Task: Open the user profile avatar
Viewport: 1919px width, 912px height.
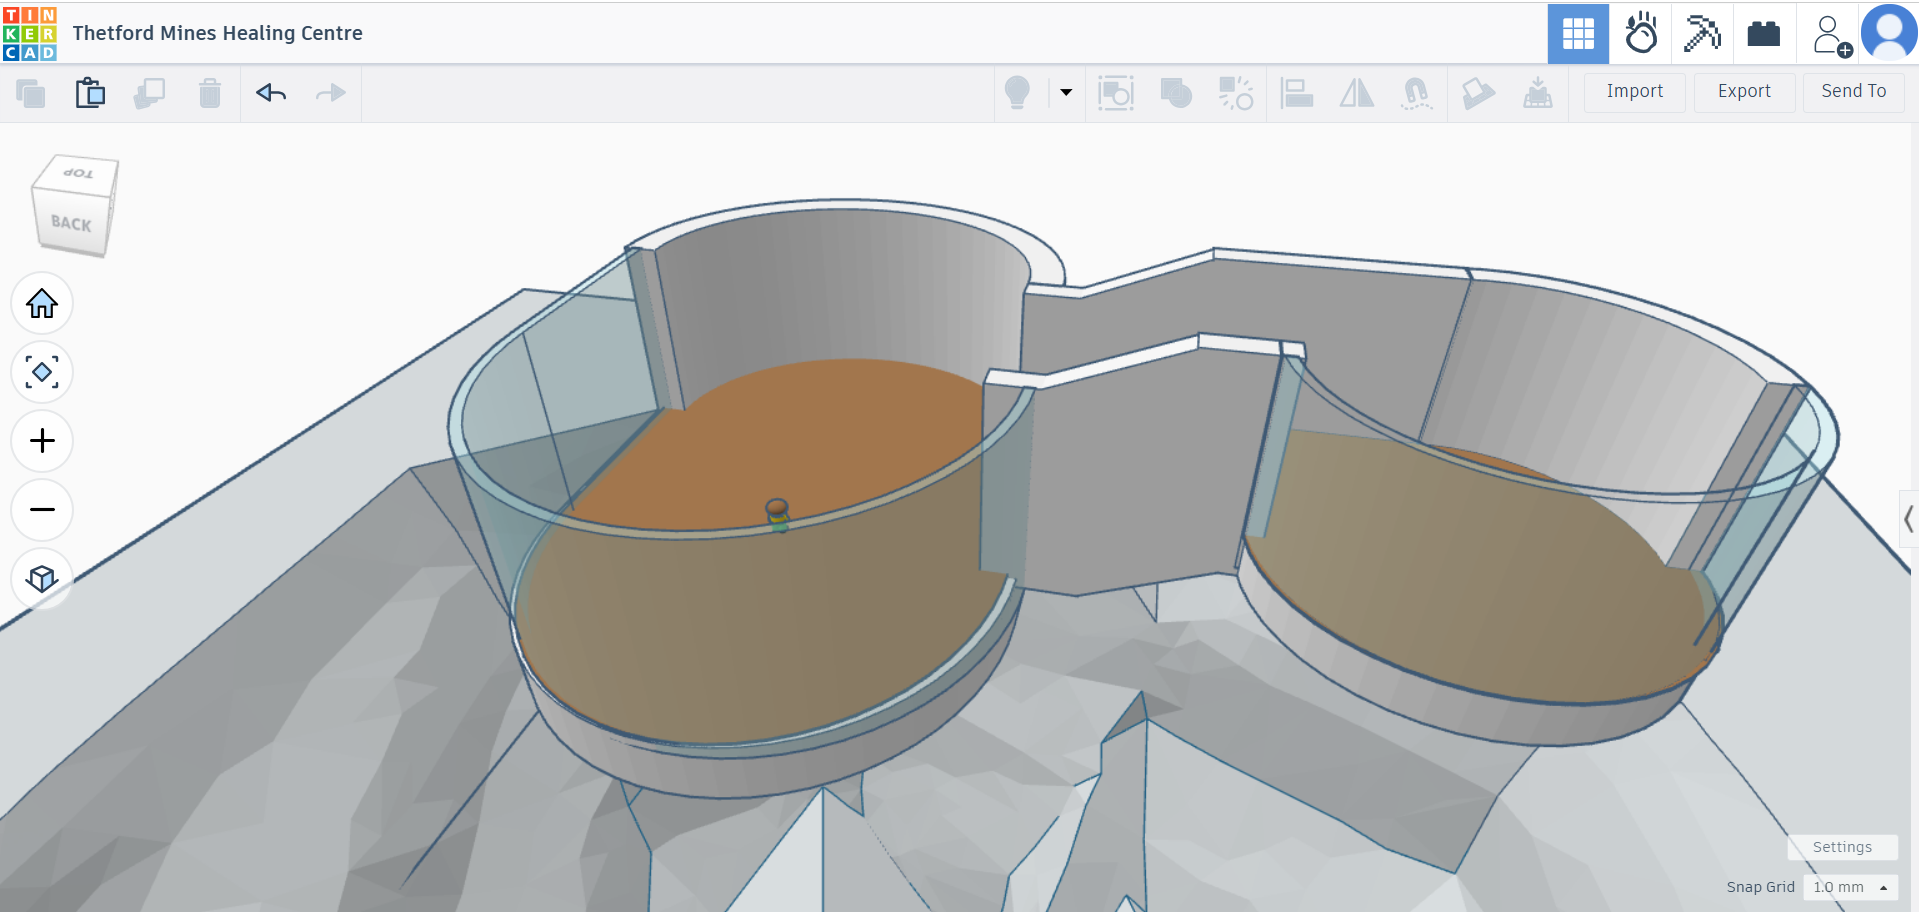Action: [x=1889, y=33]
